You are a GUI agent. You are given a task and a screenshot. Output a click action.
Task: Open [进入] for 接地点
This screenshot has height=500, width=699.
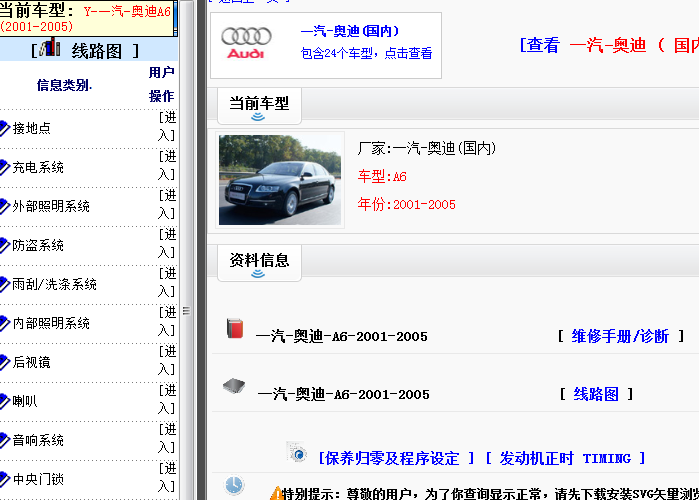click(x=167, y=127)
